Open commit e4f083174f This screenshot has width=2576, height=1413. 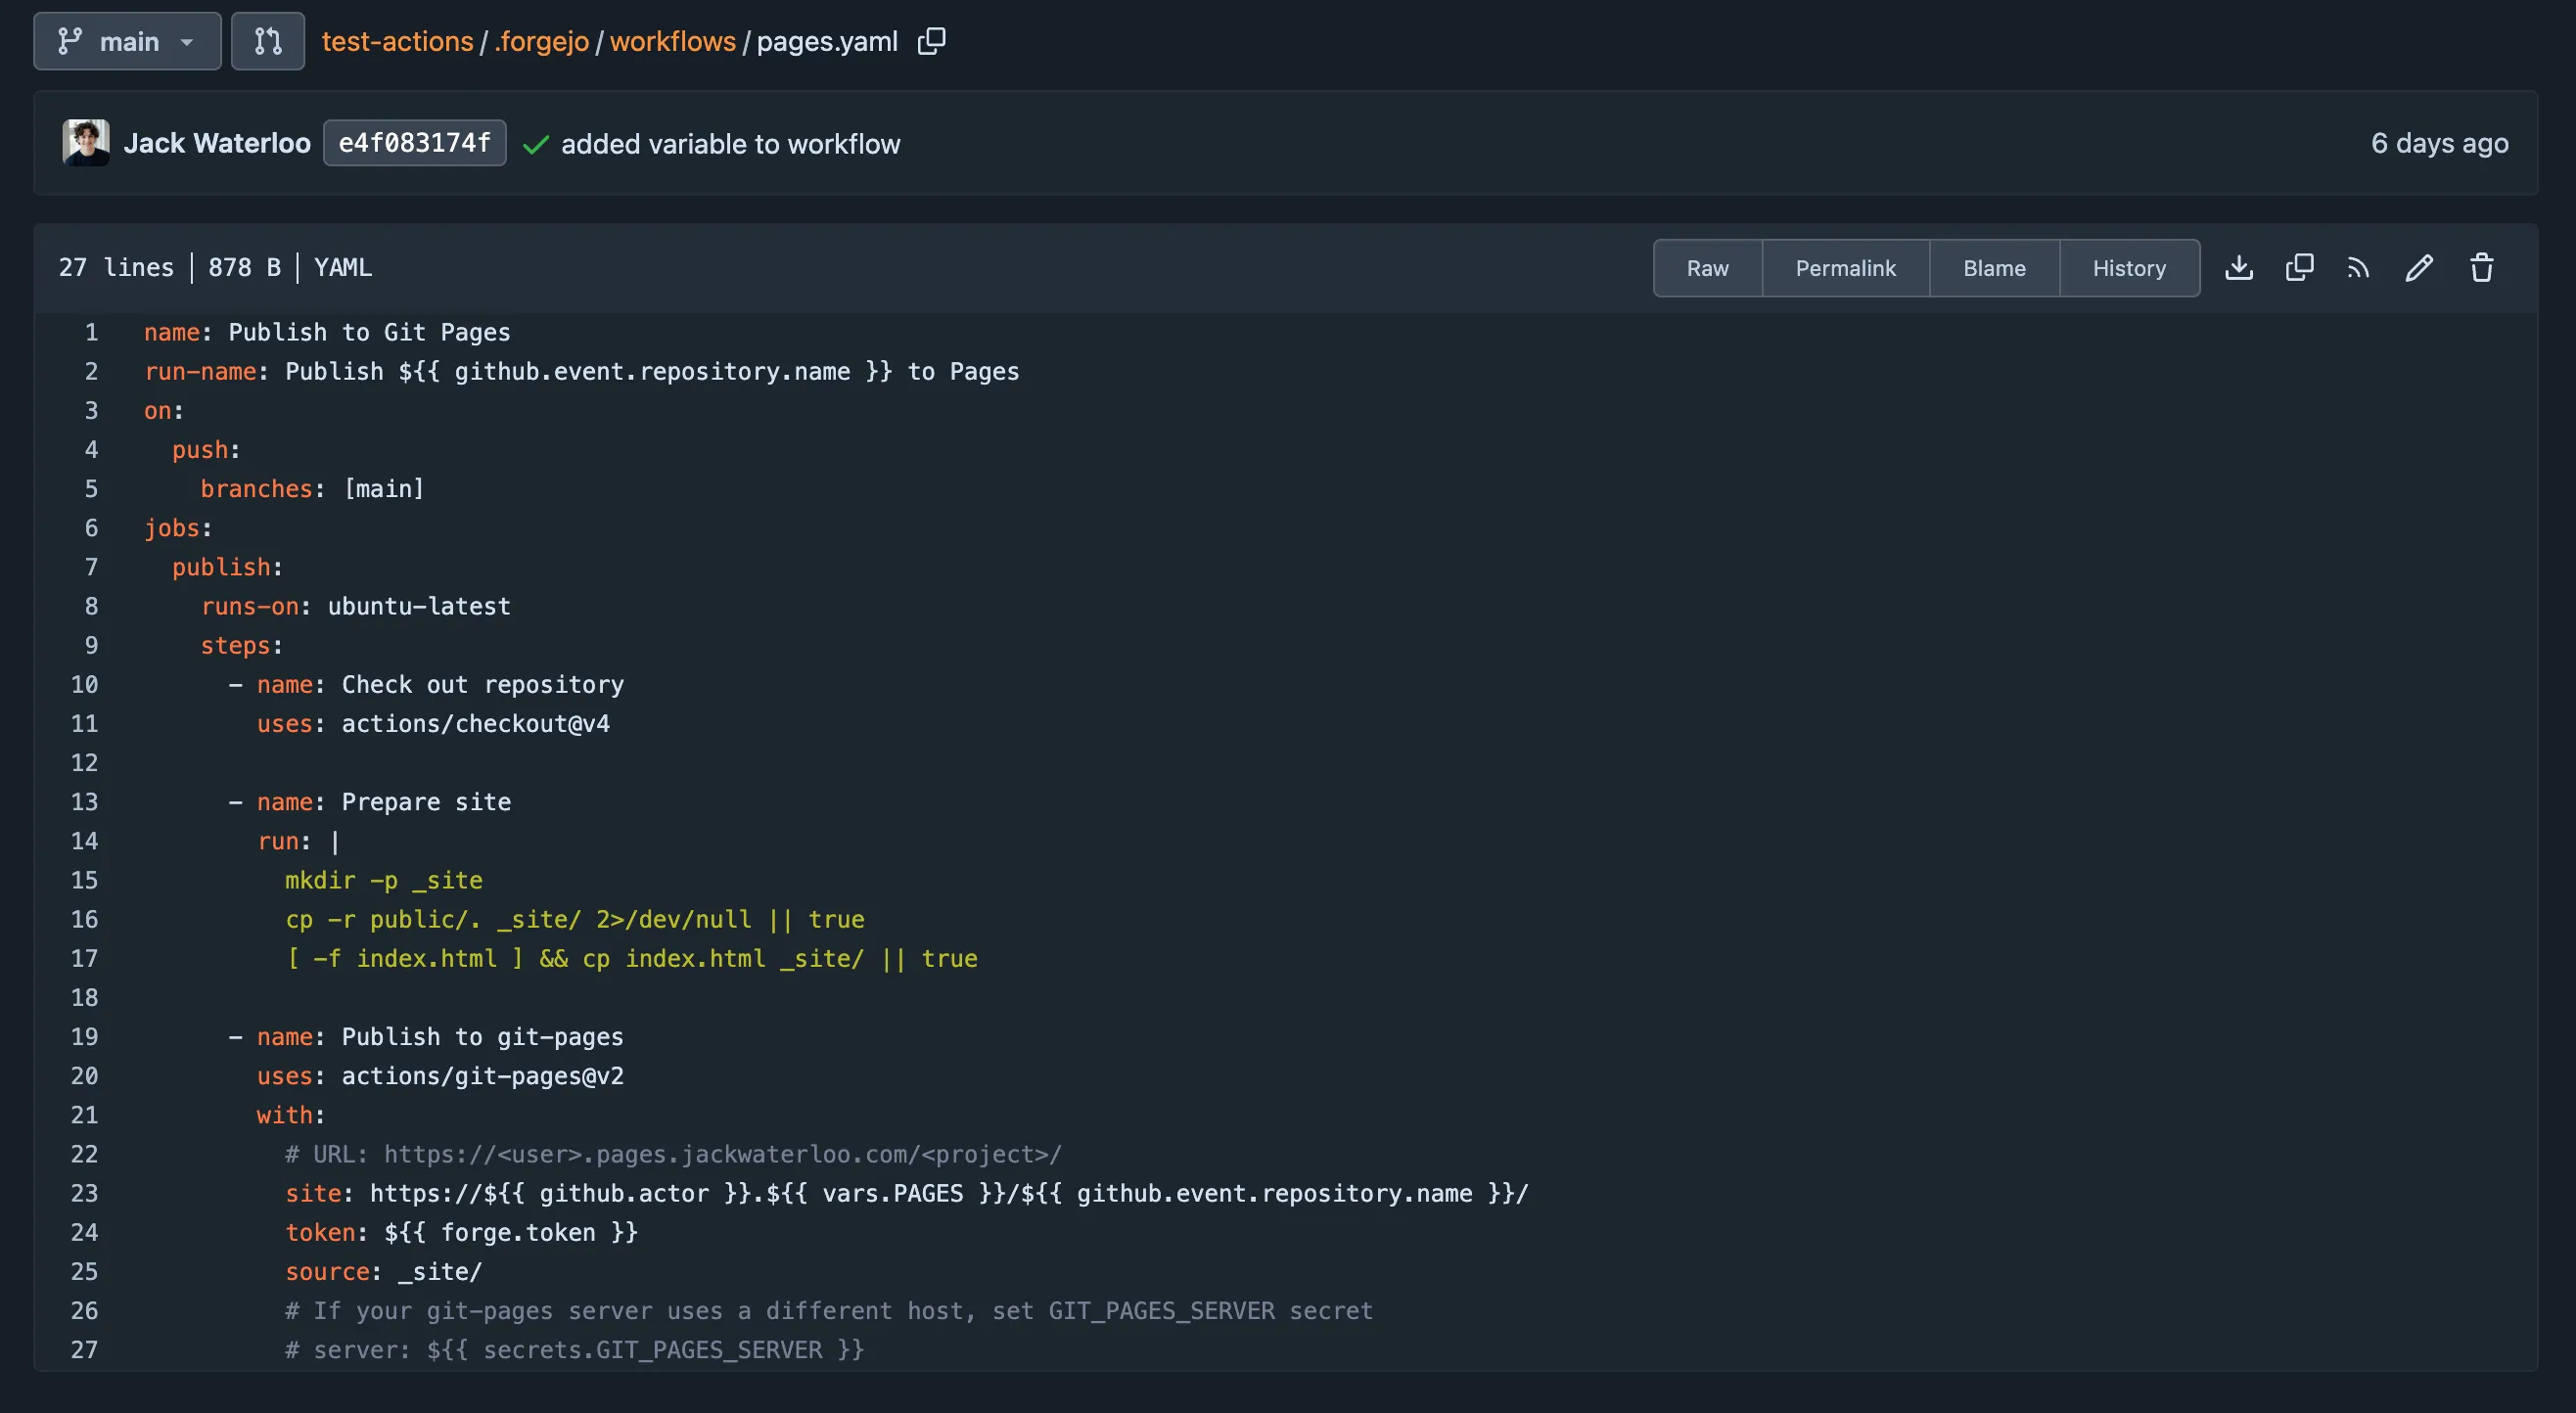(x=414, y=143)
